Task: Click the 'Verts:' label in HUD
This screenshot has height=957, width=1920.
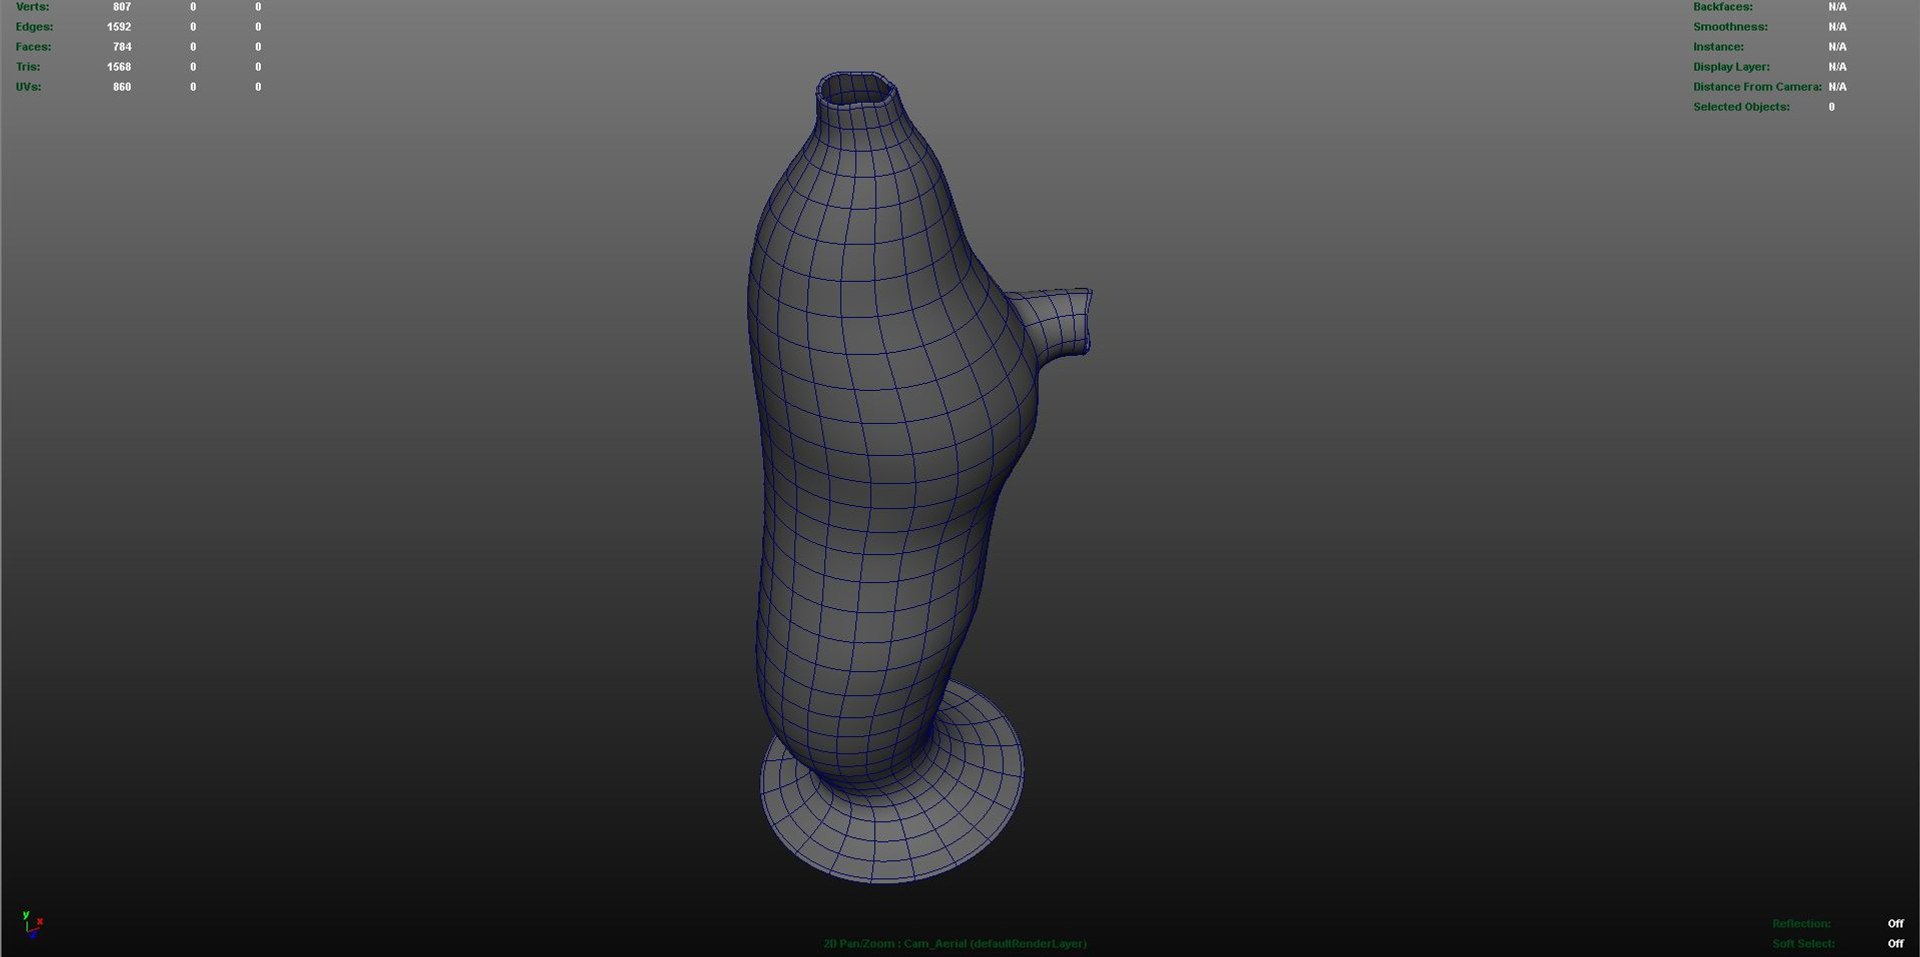Action: [32, 7]
